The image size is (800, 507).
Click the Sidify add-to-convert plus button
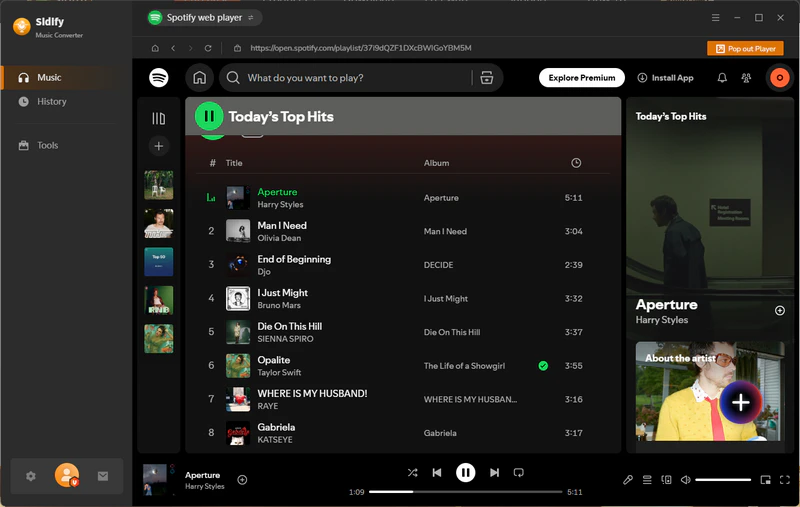(741, 402)
